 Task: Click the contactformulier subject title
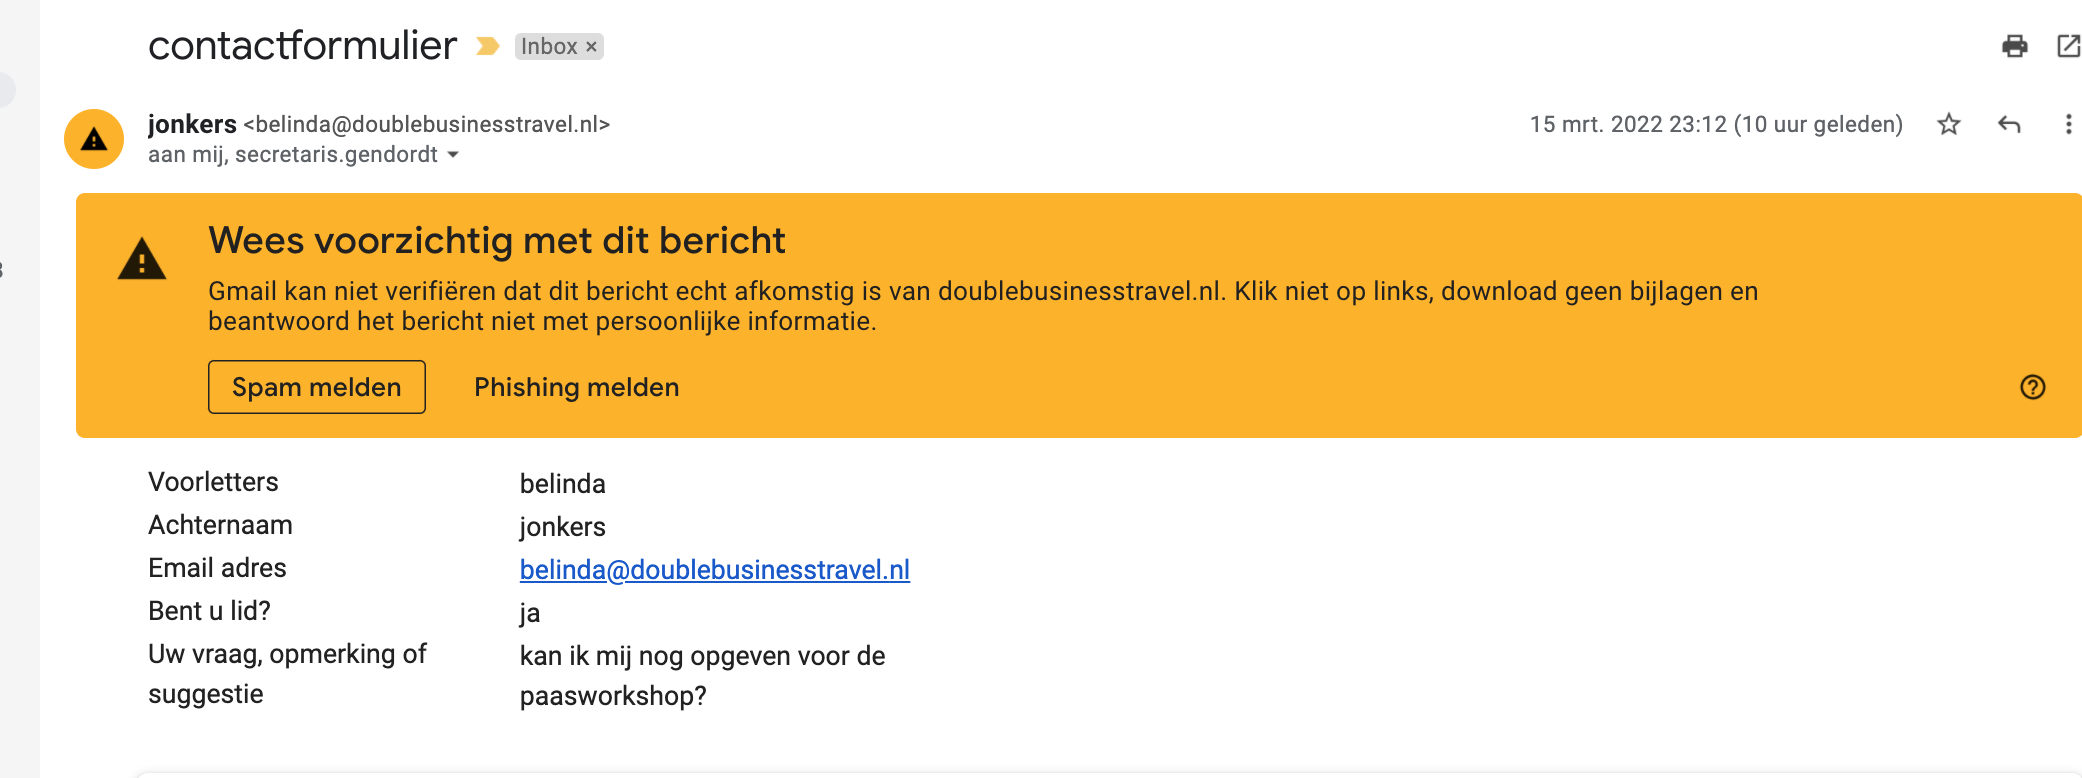(302, 46)
